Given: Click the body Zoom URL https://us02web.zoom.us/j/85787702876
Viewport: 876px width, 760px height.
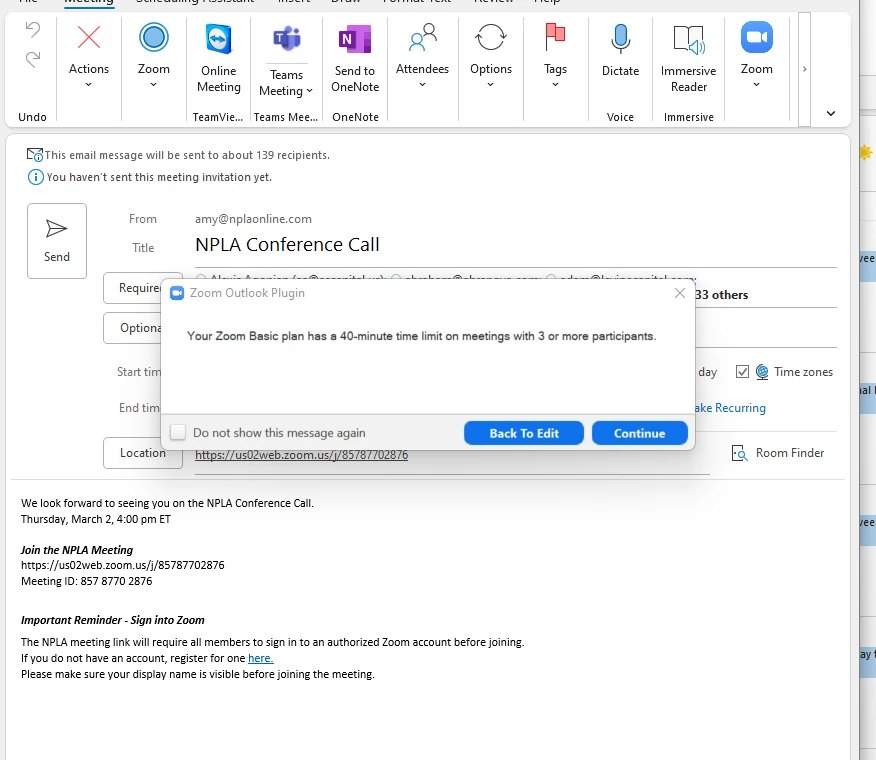Looking at the screenshot, I should pos(123,565).
